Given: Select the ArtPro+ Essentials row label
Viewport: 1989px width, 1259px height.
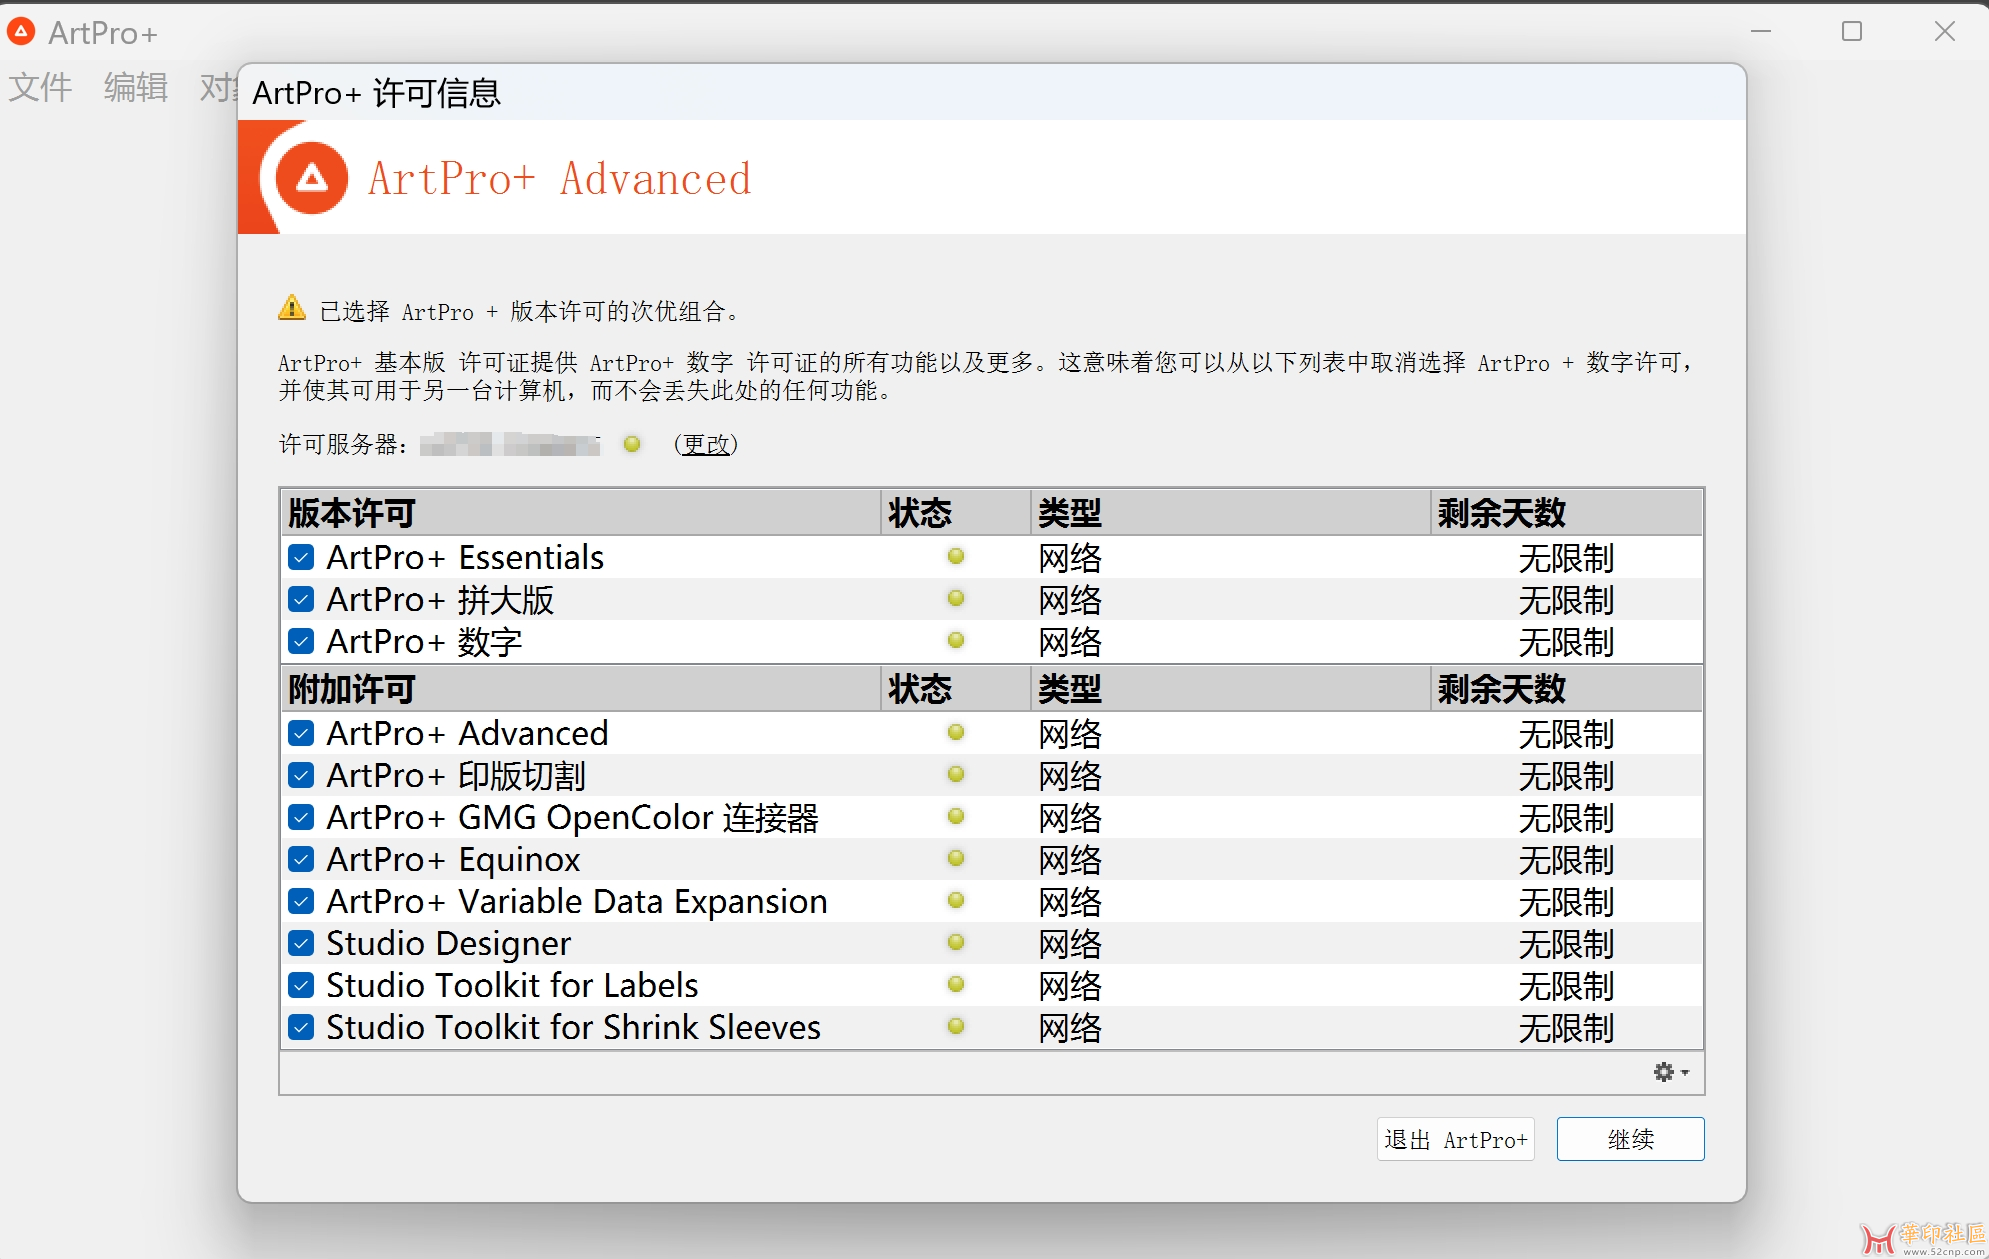Looking at the screenshot, I should [465, 557].
